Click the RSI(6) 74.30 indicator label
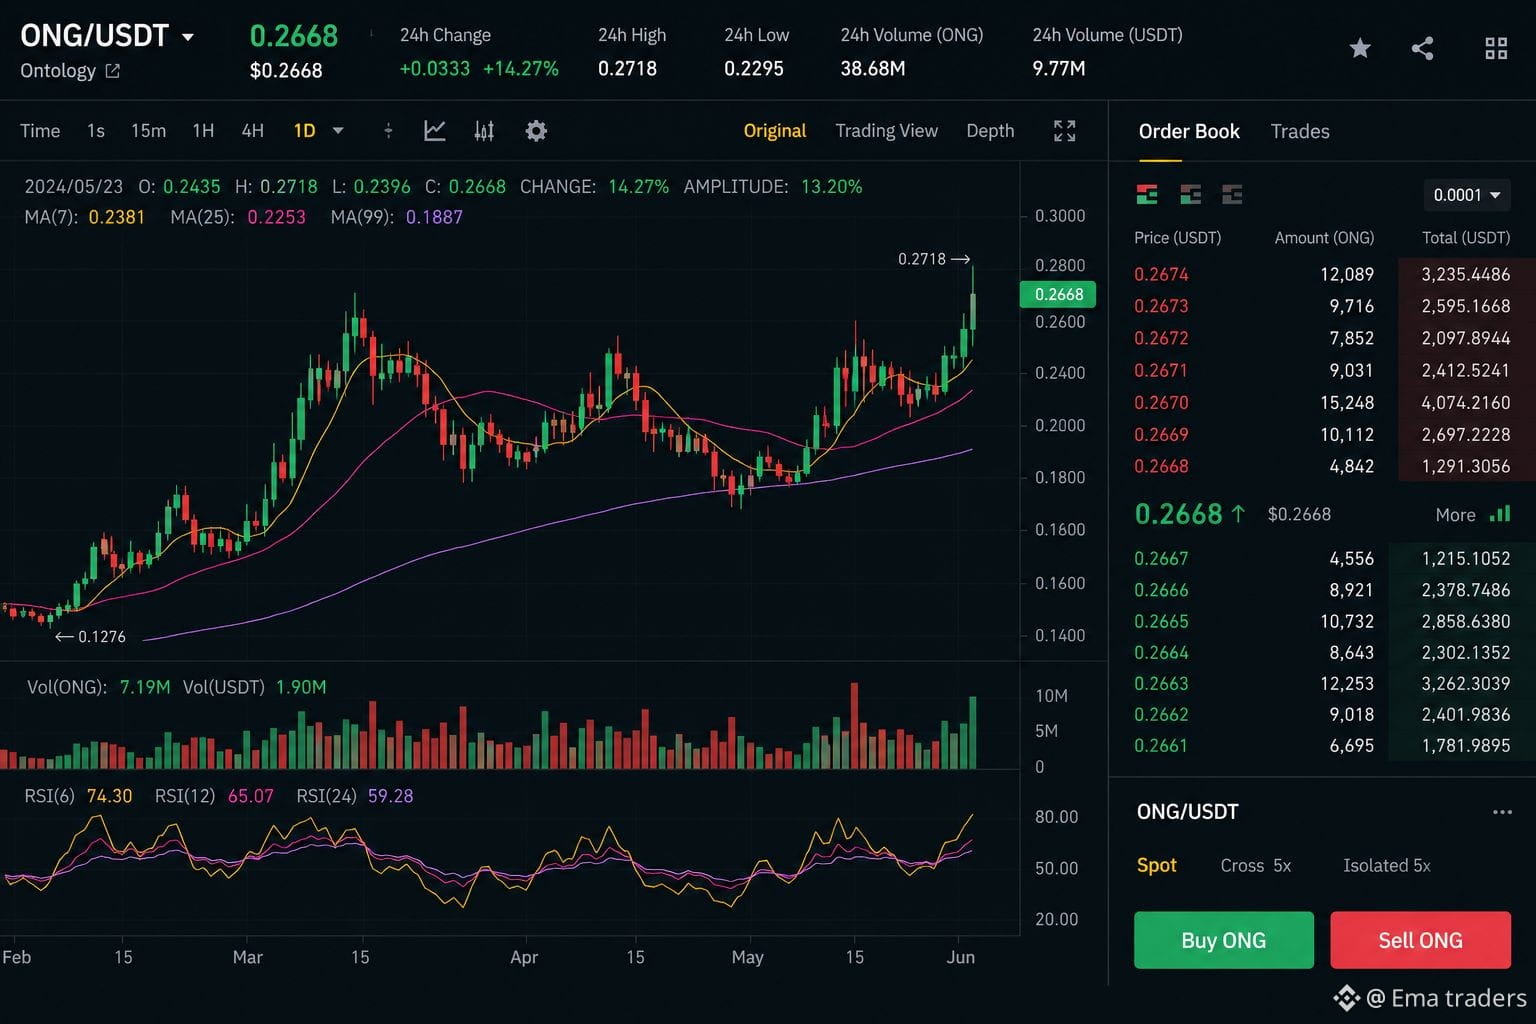The height and width of the screenshot is (1024, 1536). tap(78, 796)
